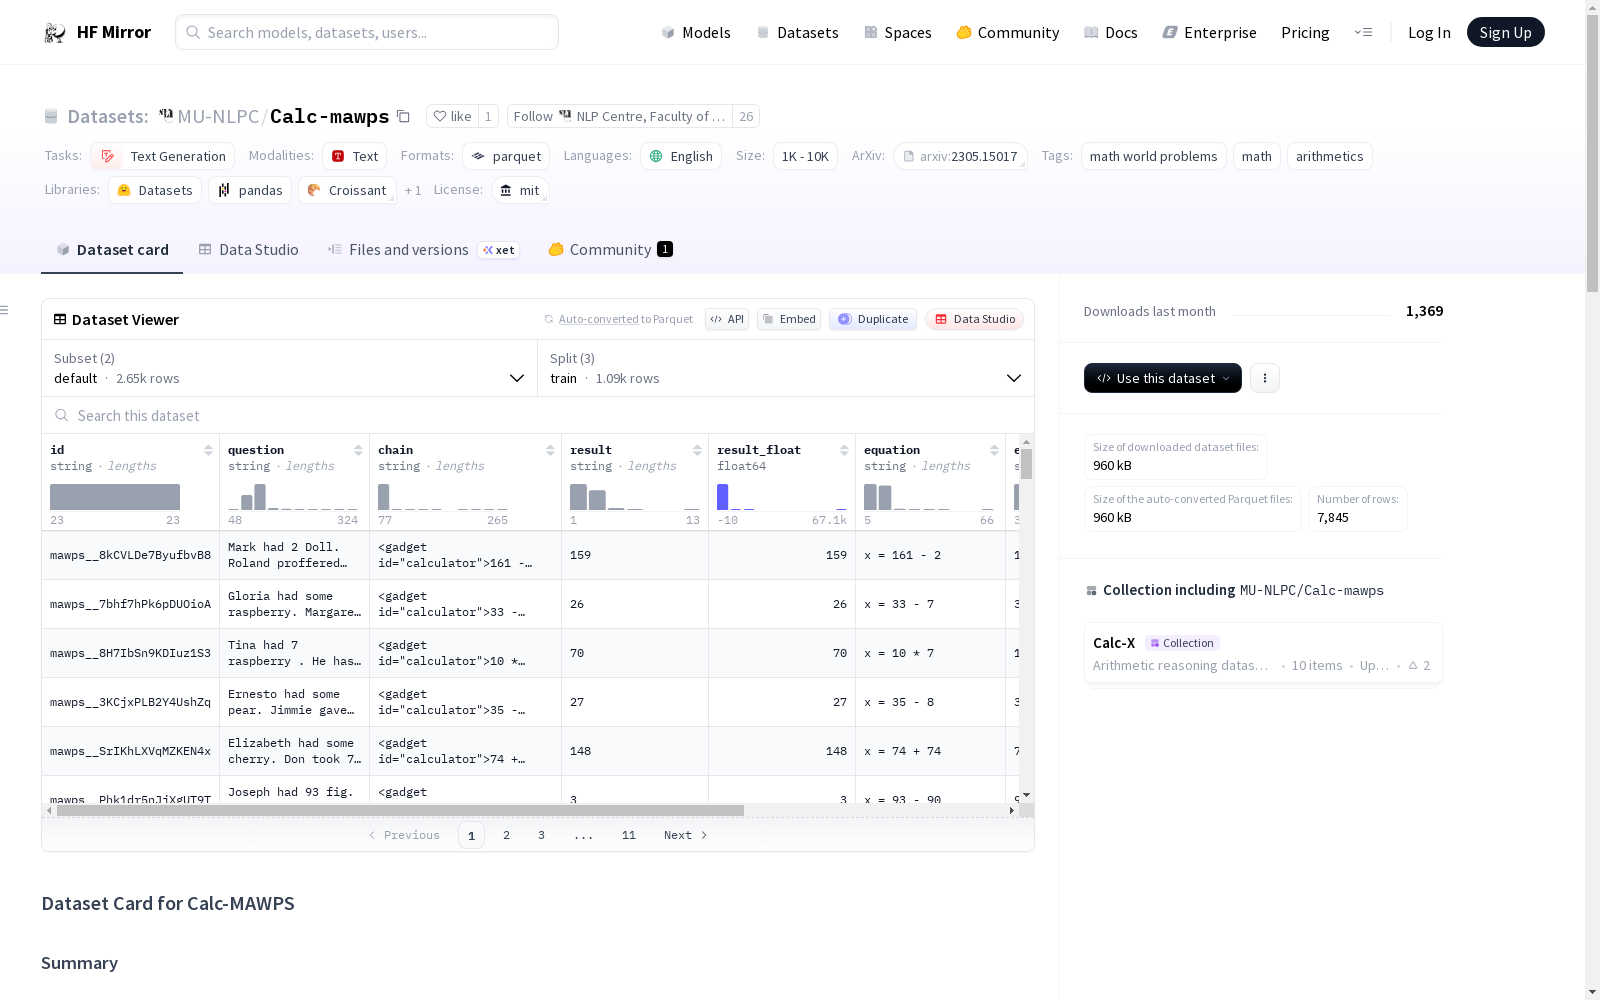
Task: Open the Community tab of the dataset
Action: (x=610, y=250)
